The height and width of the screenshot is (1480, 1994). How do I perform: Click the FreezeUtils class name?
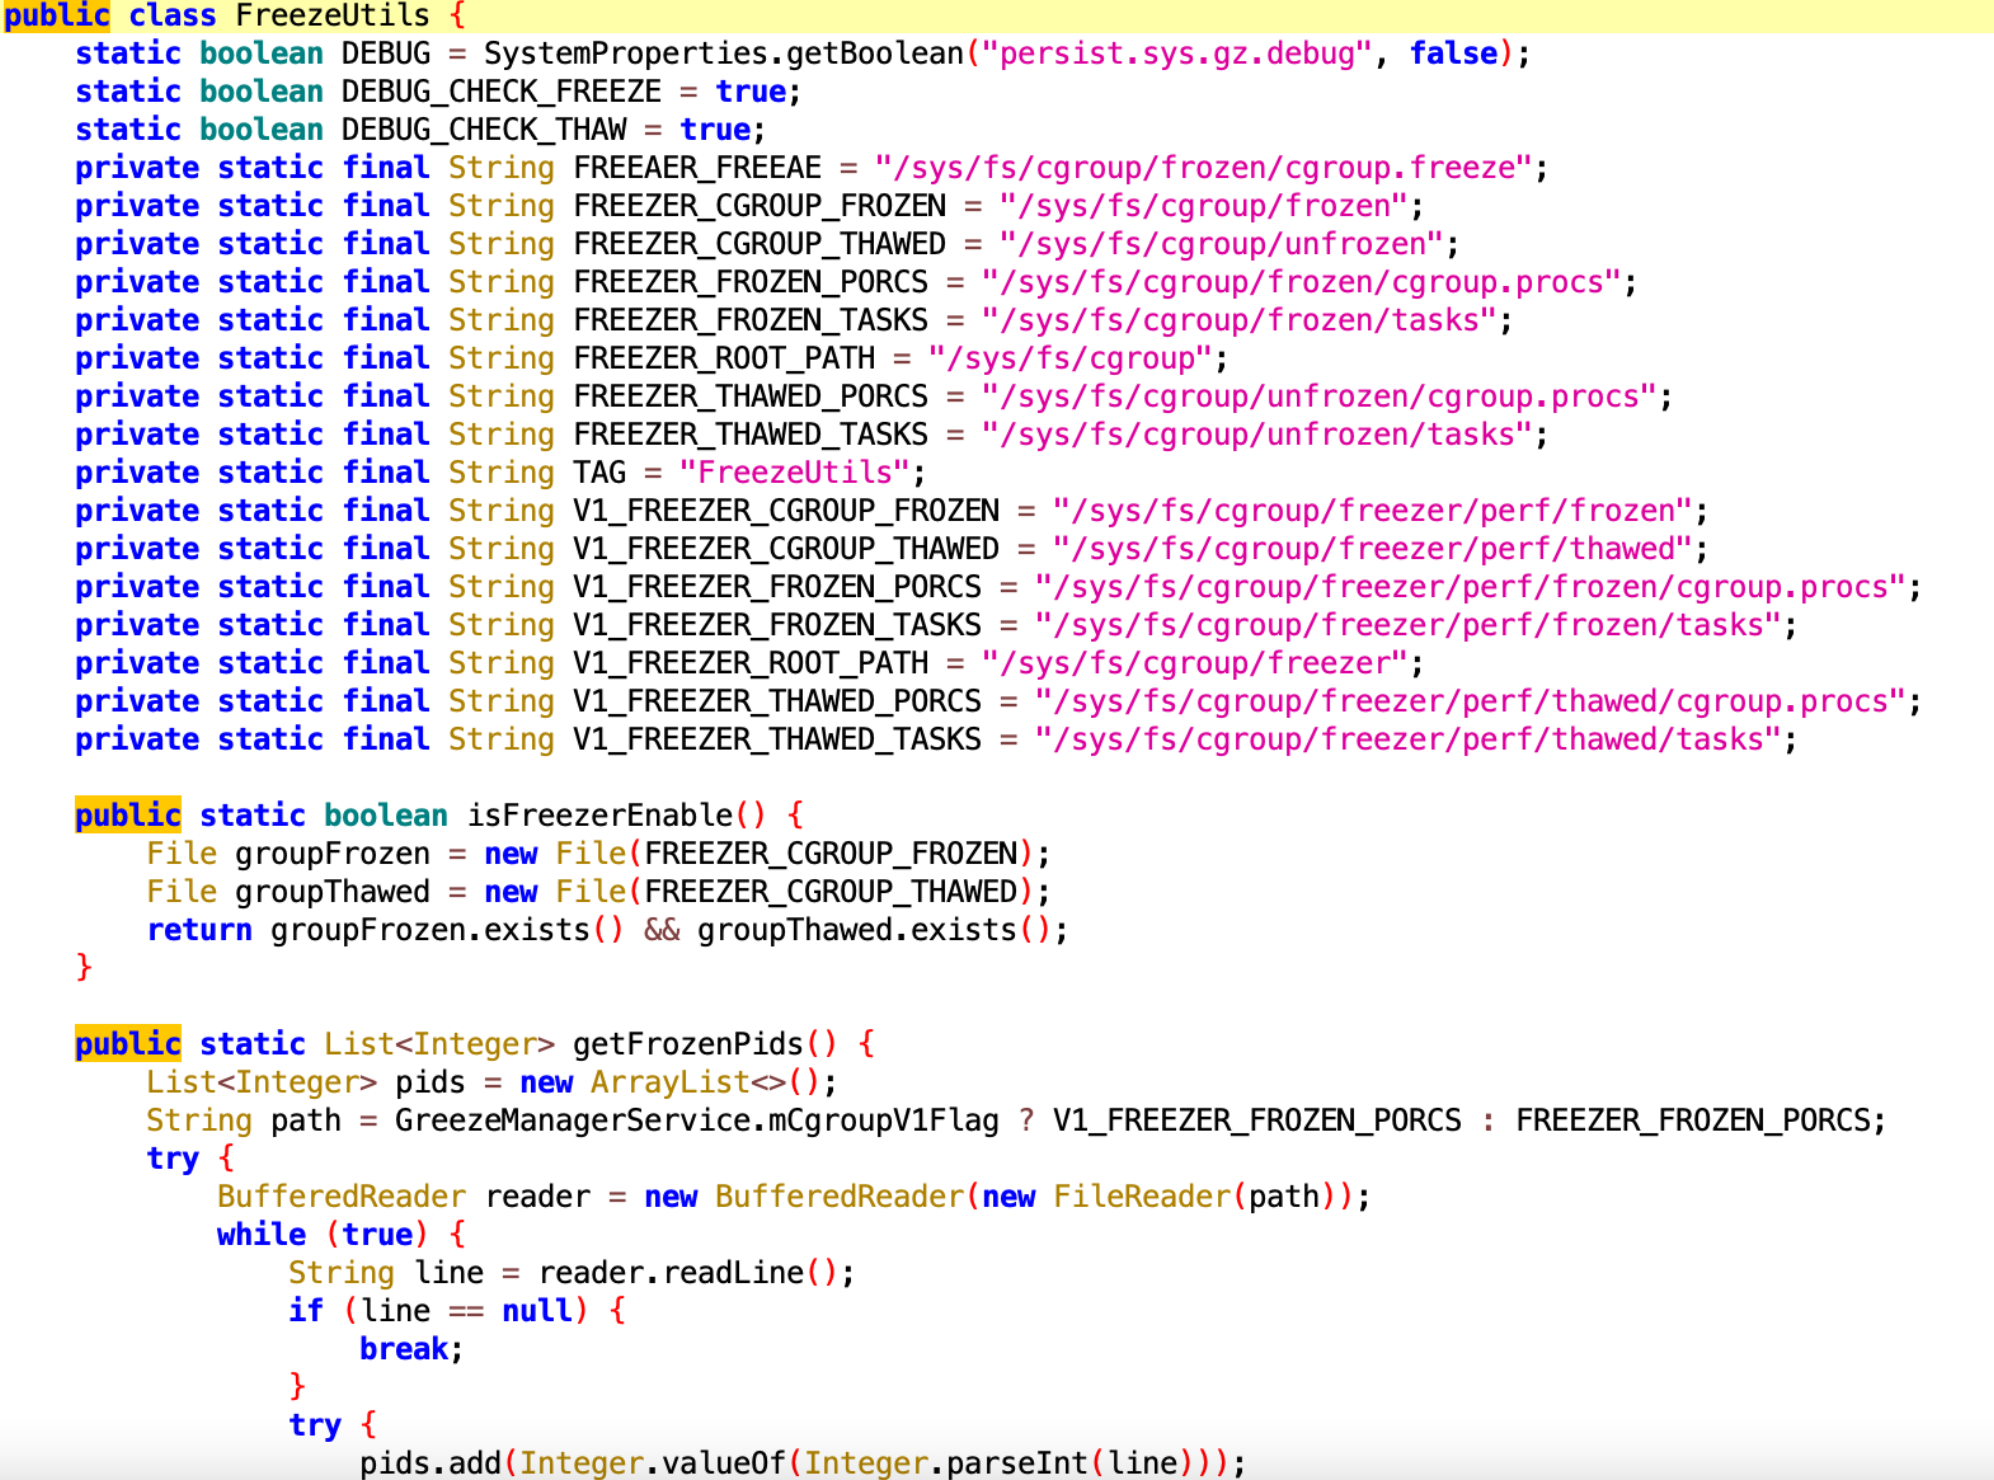(x=332, y=16)
